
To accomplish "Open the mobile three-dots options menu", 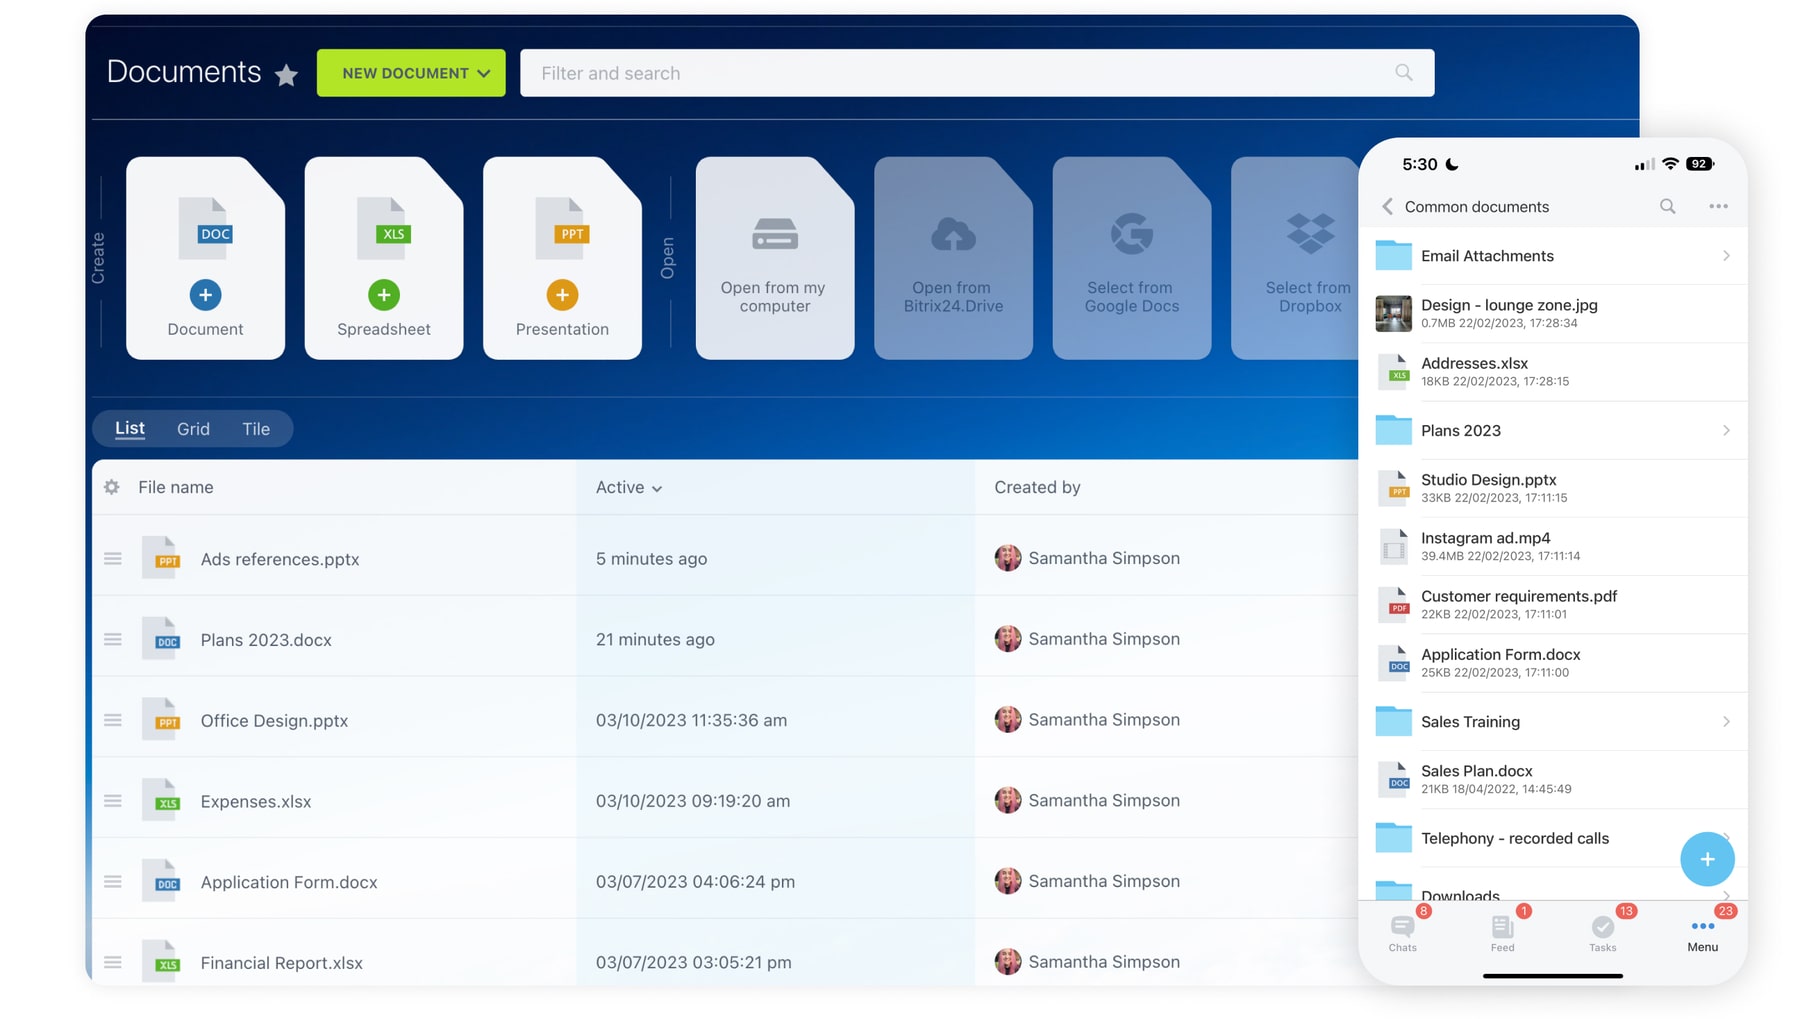I will (1718, 206).
